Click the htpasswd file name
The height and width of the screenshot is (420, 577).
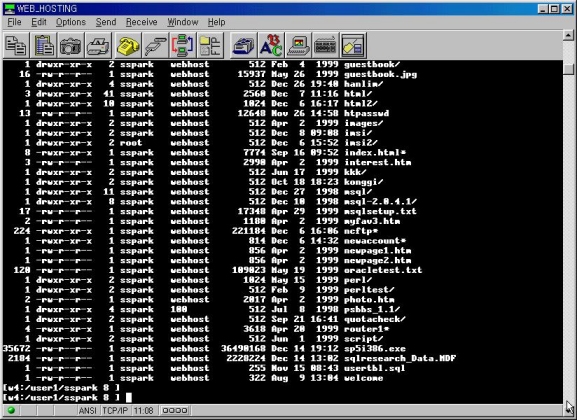point(367,113)
